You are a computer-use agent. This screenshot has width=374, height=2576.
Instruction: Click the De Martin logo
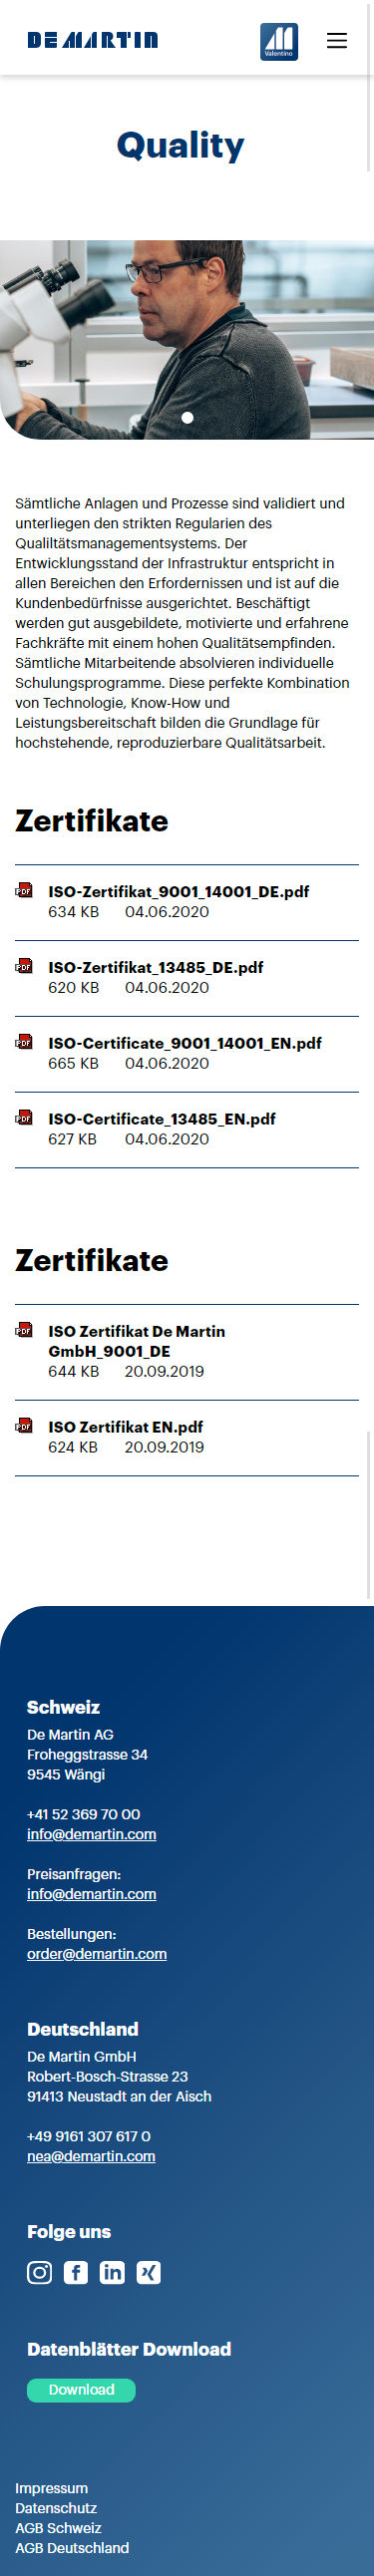point(93,41)
